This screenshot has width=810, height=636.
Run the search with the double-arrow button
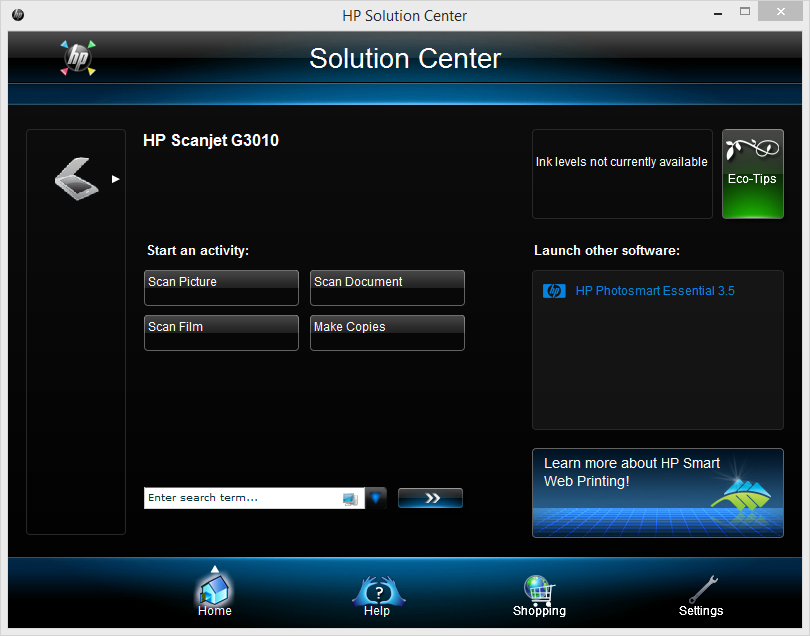pos(430,498)
